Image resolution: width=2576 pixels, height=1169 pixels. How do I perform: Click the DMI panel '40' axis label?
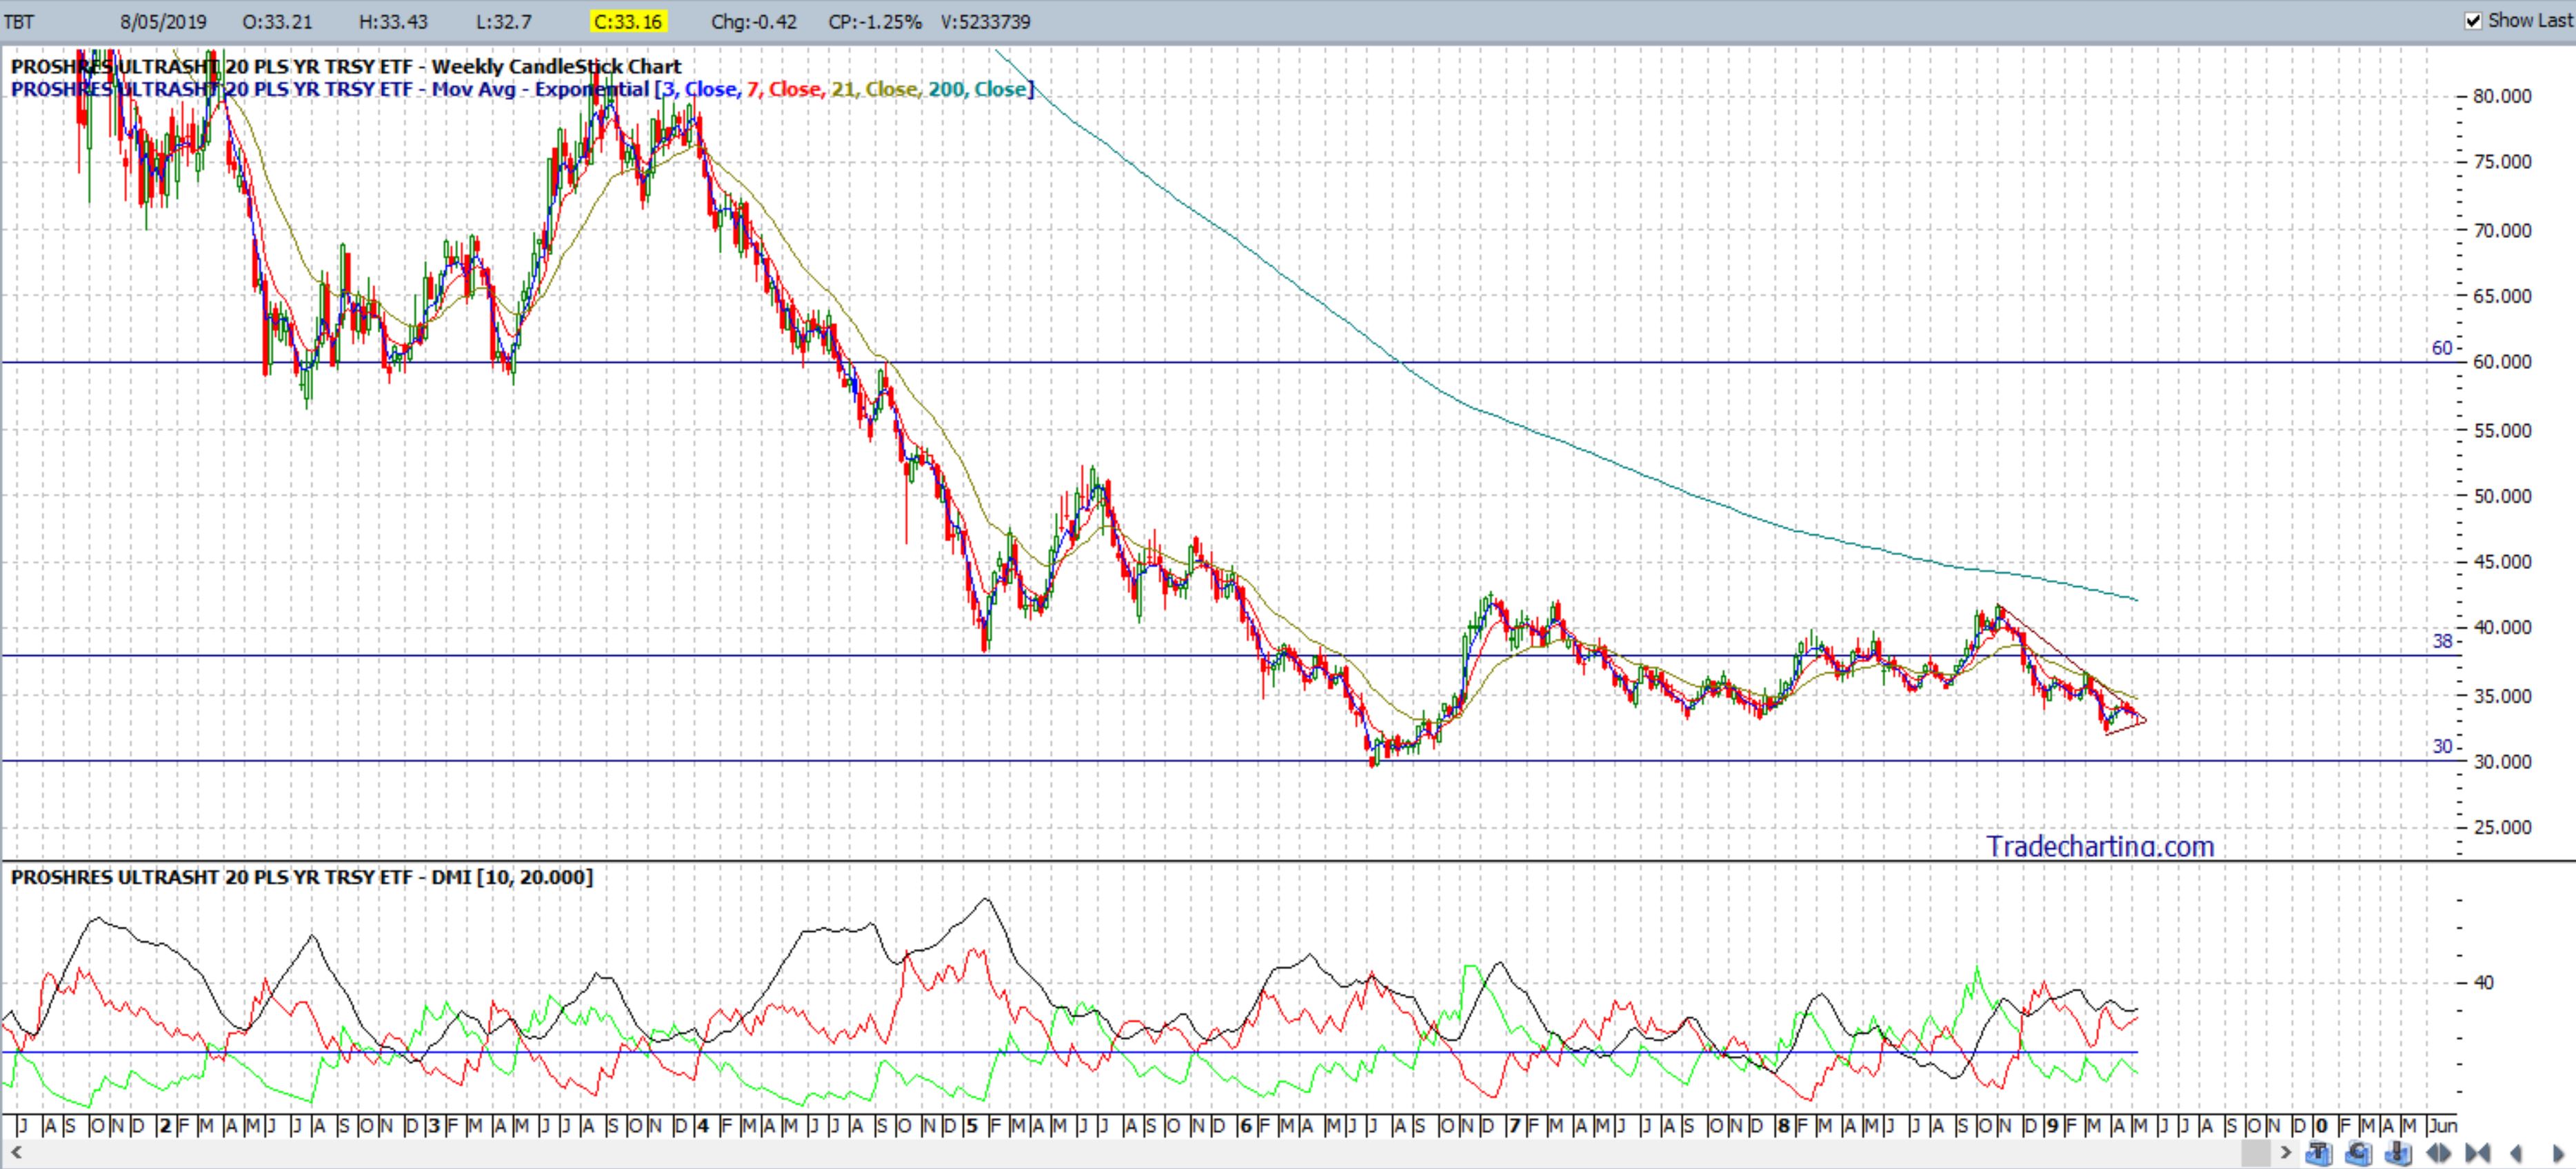click(x=2483, y=983)
